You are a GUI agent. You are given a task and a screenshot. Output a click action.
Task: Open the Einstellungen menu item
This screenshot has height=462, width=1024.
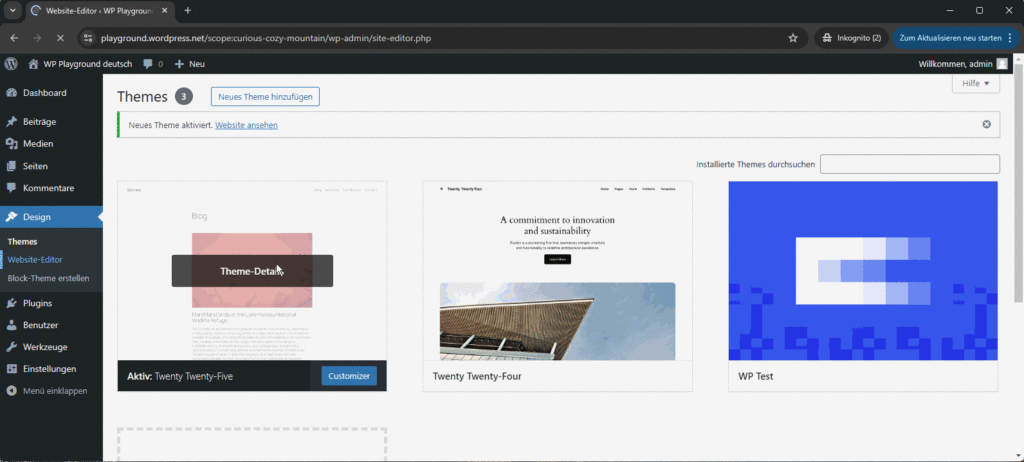pos(51,369)
